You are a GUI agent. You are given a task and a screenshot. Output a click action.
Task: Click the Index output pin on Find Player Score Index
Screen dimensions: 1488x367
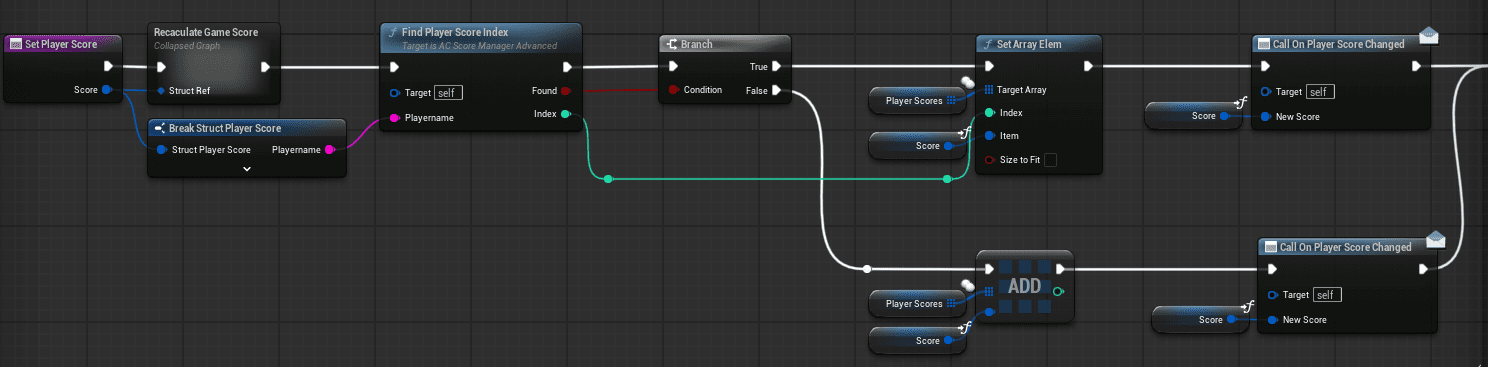[x=566, y=114]
